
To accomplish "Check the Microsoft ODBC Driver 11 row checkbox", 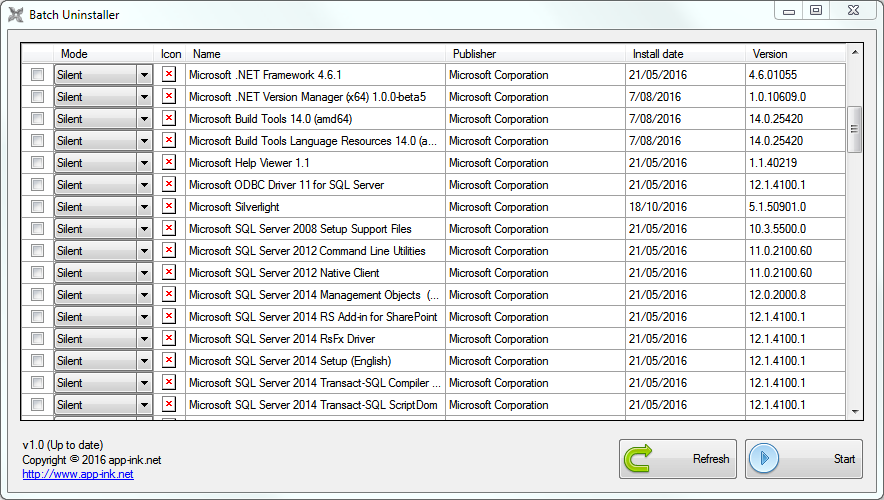I will pos(38,184).
